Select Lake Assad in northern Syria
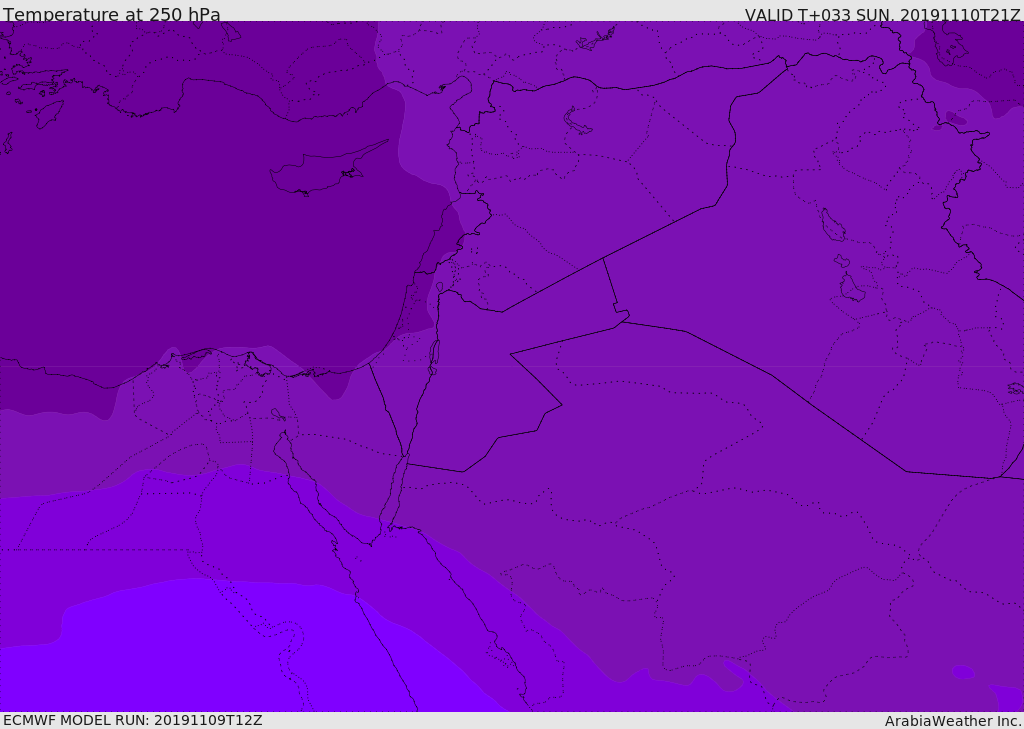The image size is (1024, 729). click(578, 121)
